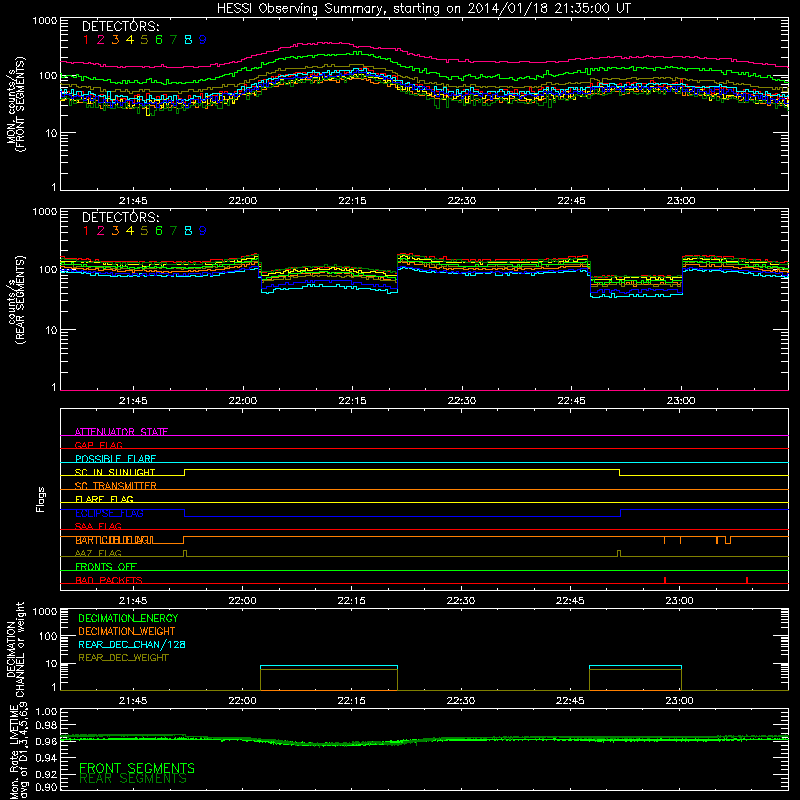800x800 pixels.
Task: Click the 'DECIMATION_ENERGY' legend entry
Action: (x=129, y=618)
